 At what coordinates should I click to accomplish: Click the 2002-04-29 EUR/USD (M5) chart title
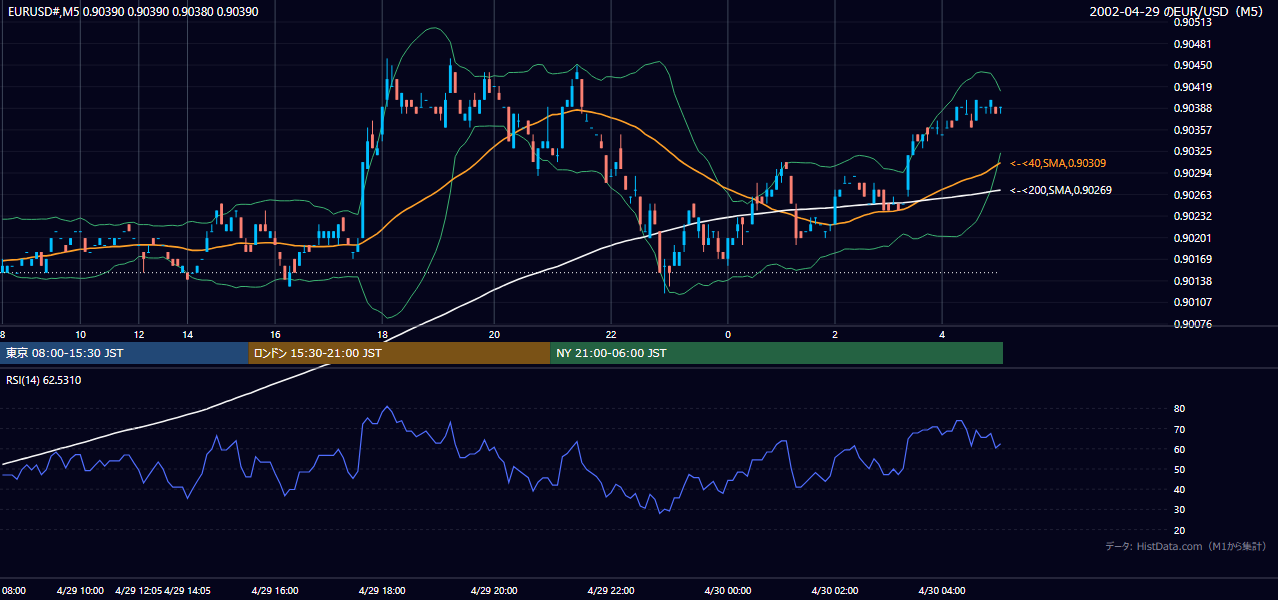click(x=1178, y=11)
